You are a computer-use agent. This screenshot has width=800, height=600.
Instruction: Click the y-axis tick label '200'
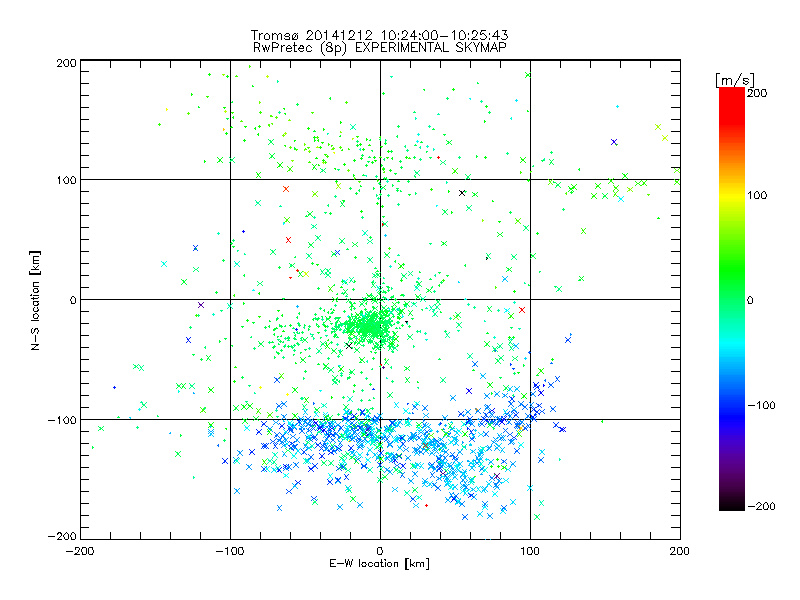coord(66,63)
